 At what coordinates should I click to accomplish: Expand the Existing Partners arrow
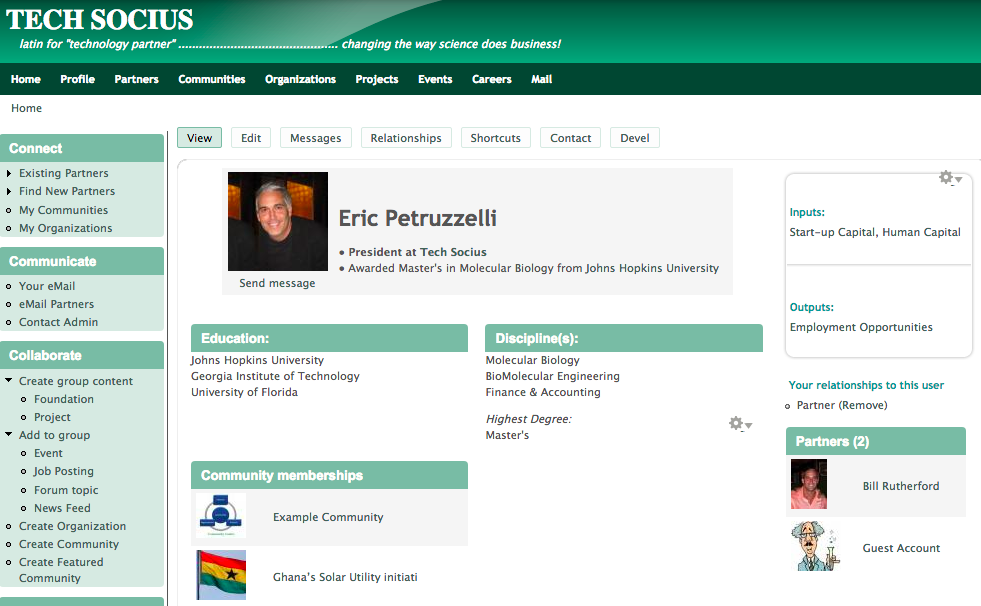click(x=9, y=174)
